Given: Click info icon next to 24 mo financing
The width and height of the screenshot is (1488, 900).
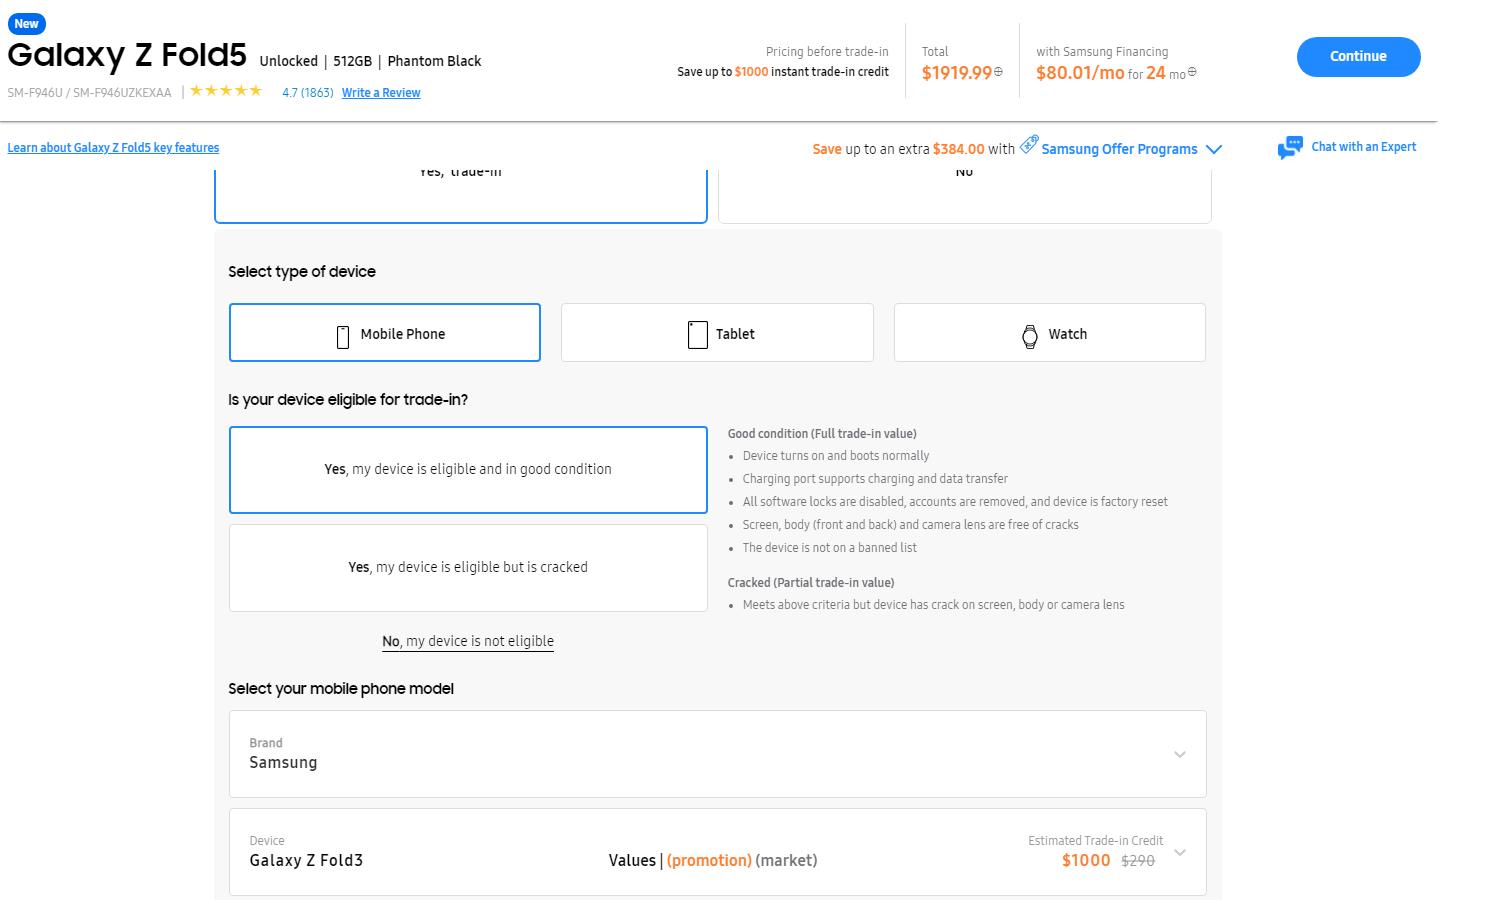Looking at the screenshot, I should coord(1192,72).
